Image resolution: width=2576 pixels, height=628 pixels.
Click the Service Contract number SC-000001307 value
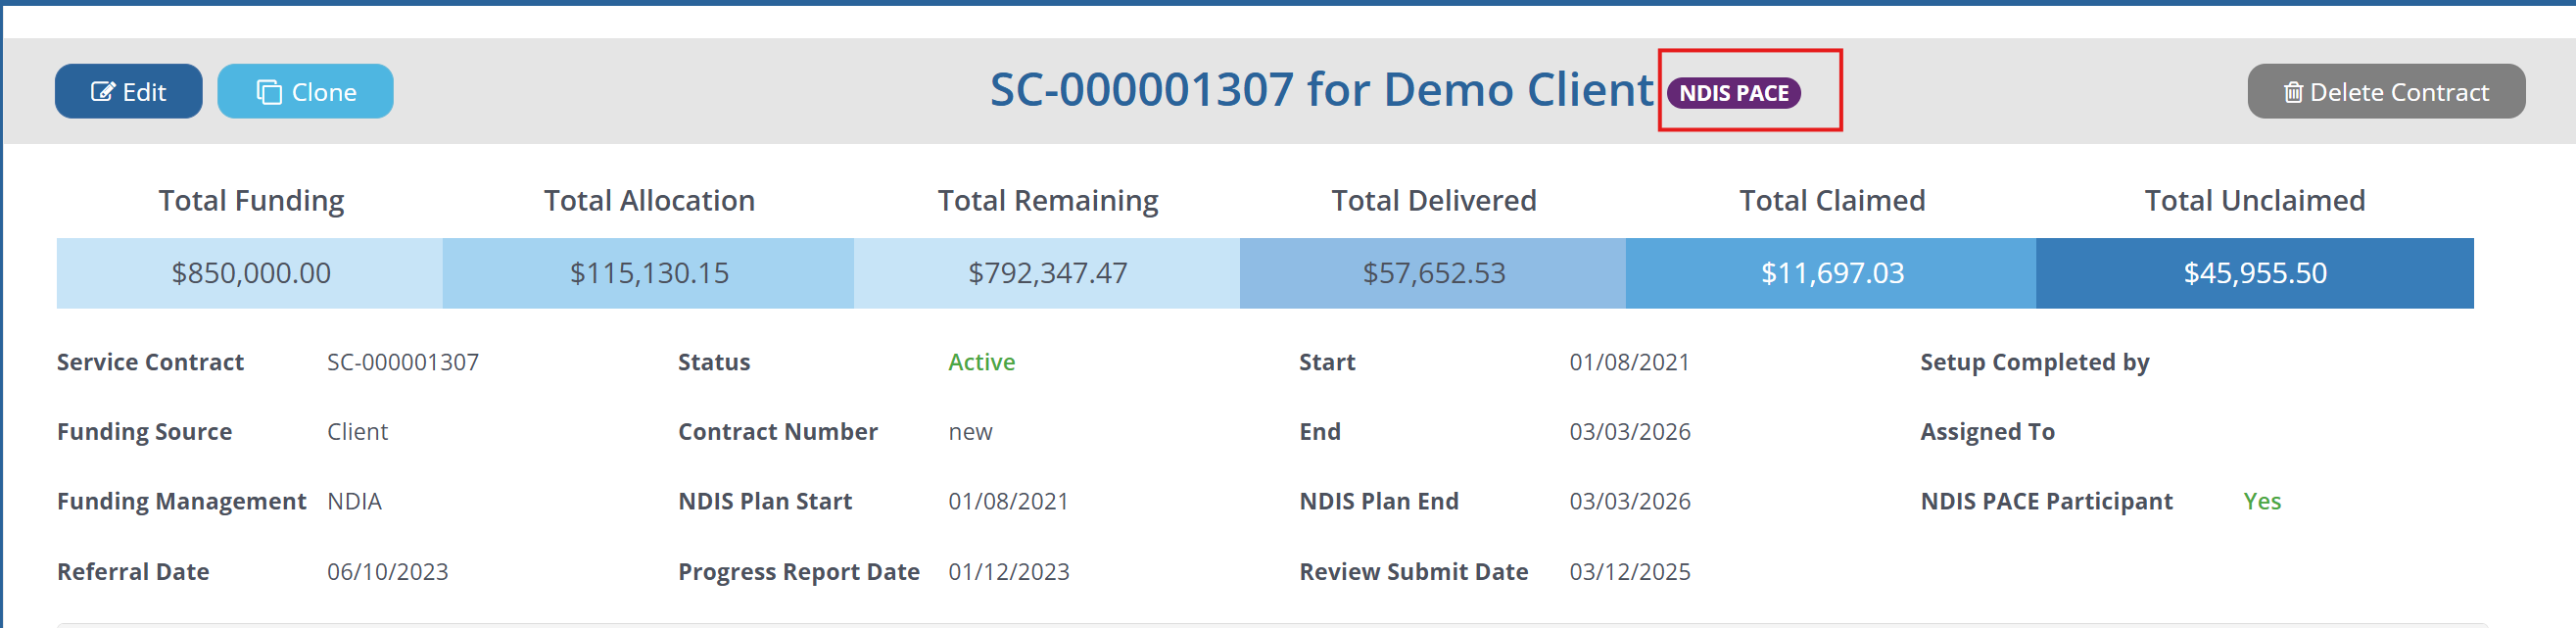tap(403, 362)
